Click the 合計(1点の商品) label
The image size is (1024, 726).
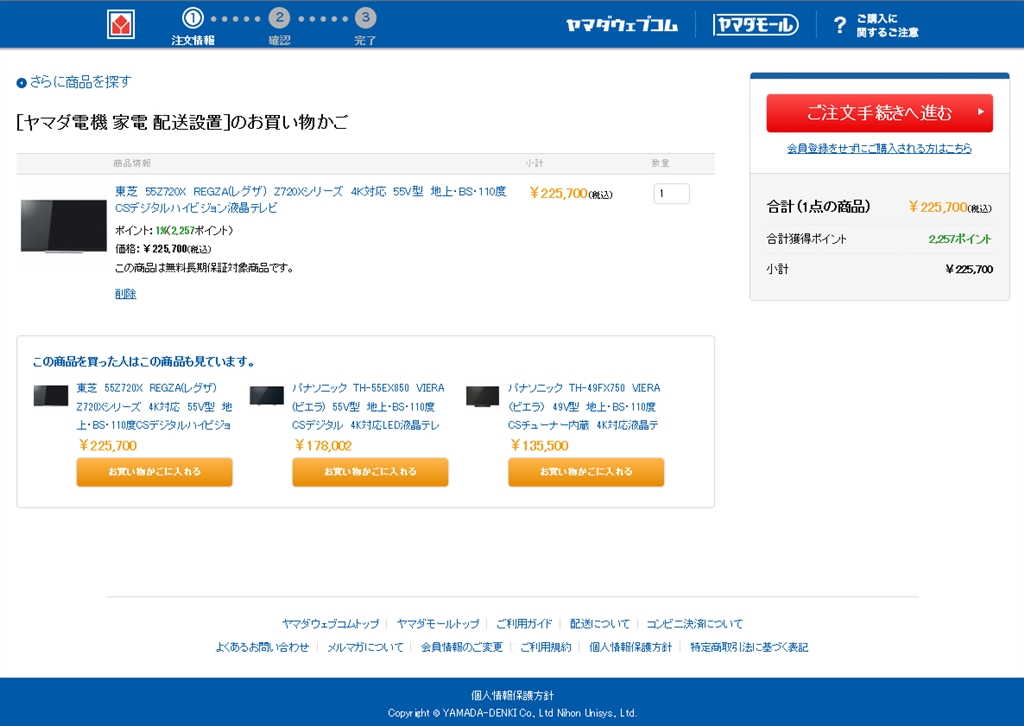click(818, 207)
